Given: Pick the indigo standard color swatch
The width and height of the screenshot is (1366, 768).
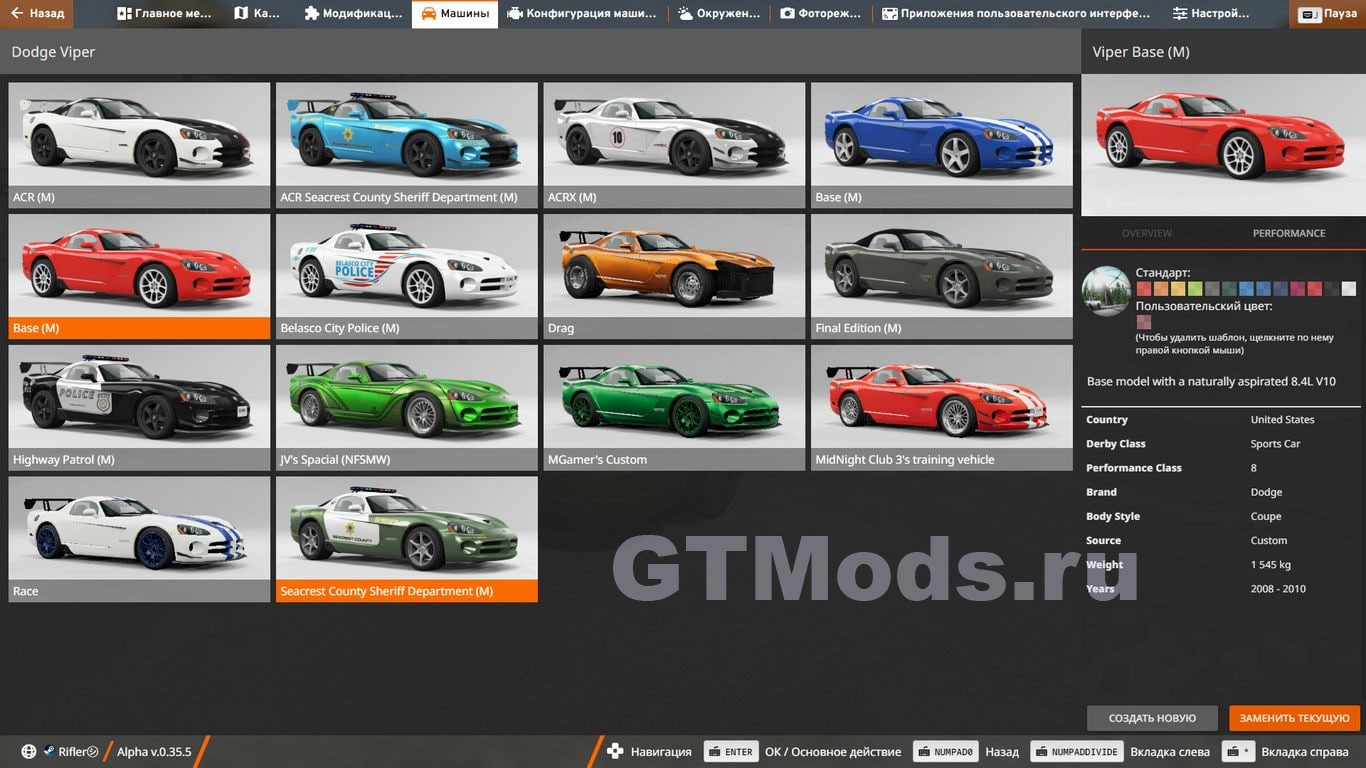Looking at the screenshot, I should tap(1280, 289).
